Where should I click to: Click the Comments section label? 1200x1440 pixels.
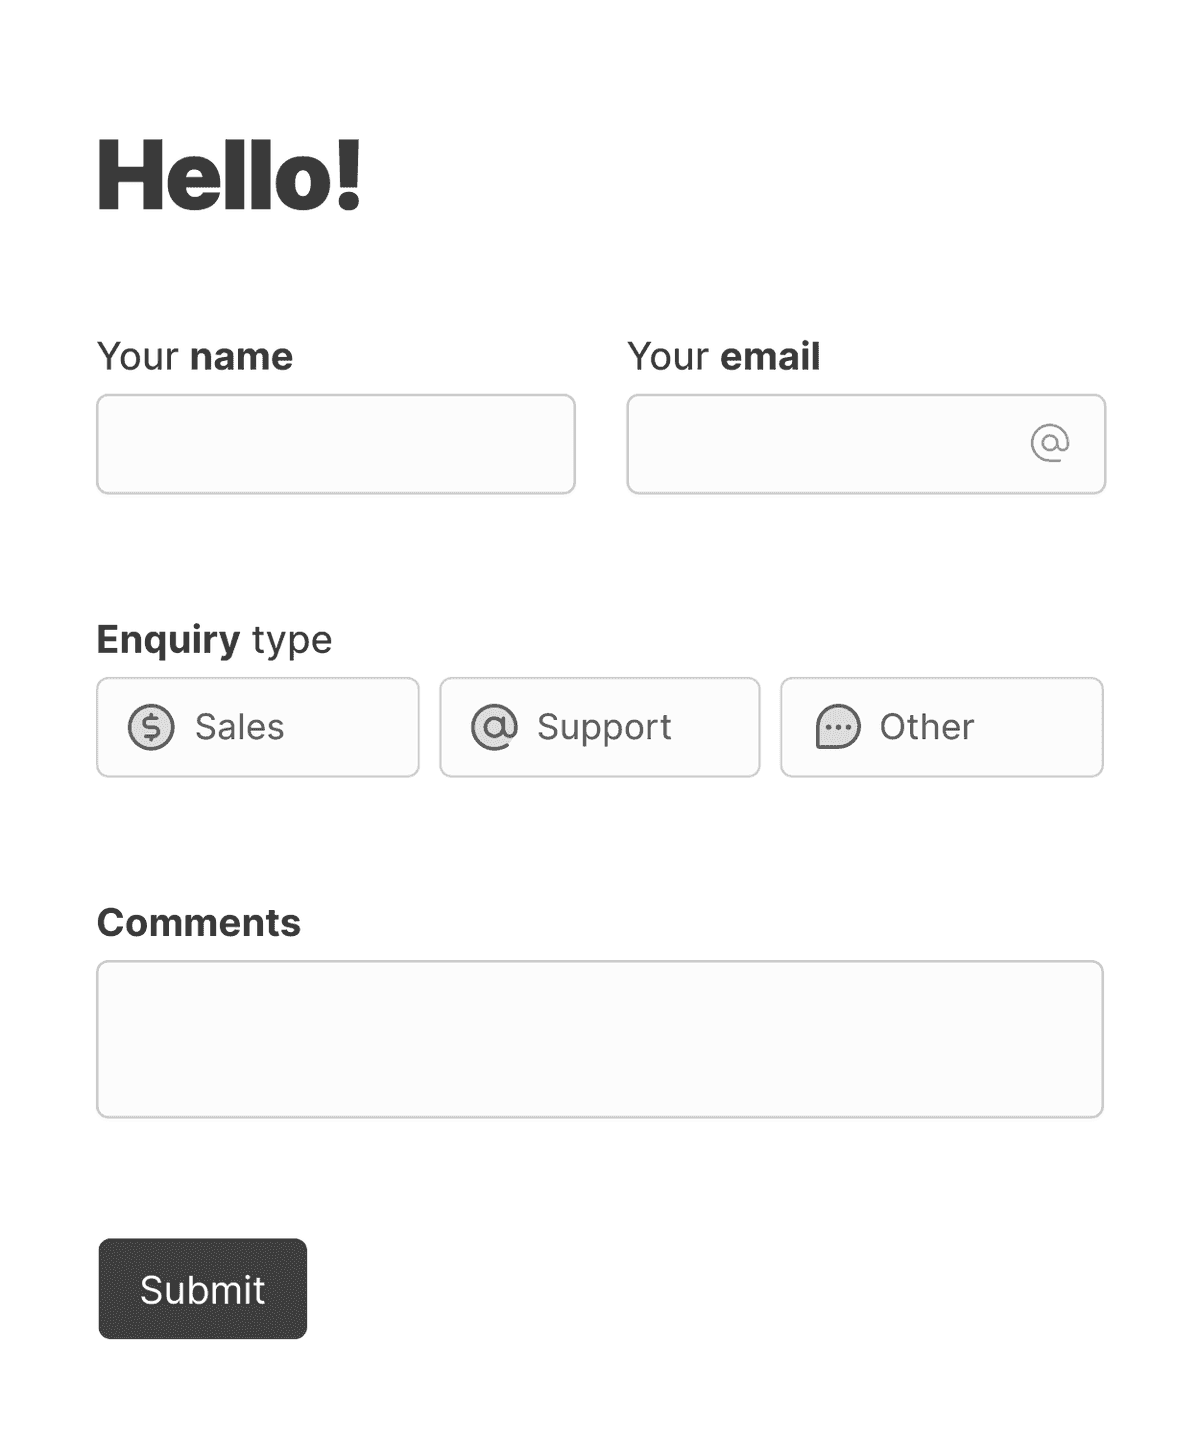pos(198,921)
